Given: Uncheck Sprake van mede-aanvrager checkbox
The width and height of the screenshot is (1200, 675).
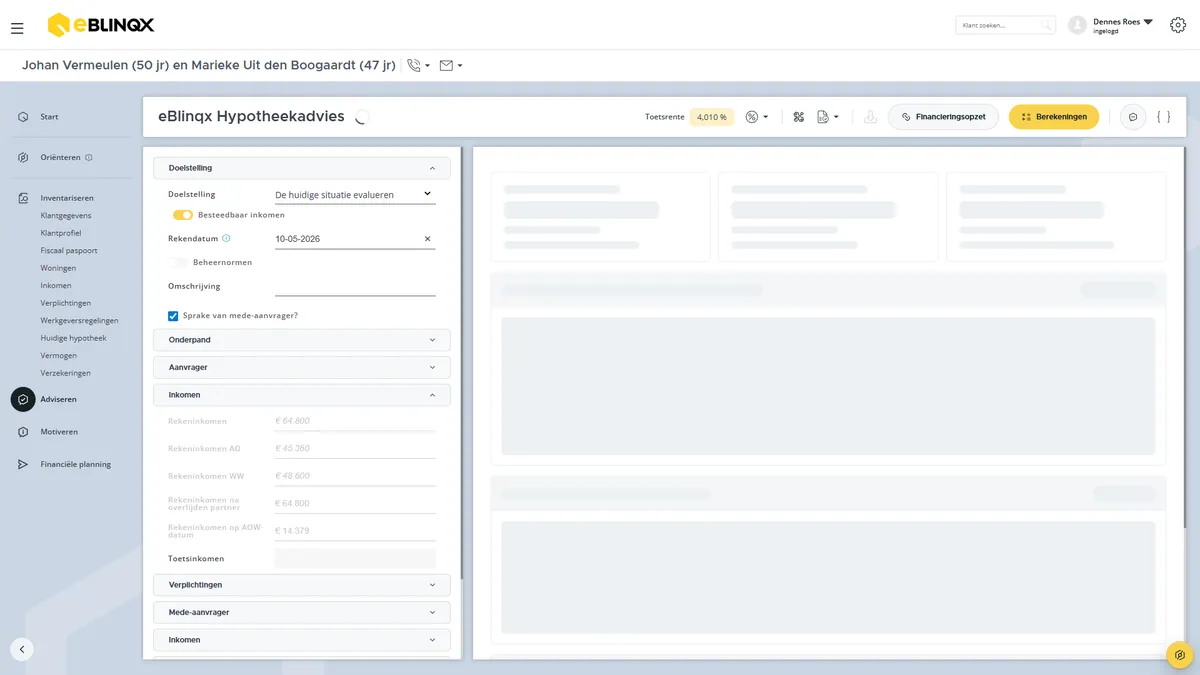Looking at the screenshot, I should point(173,316).
